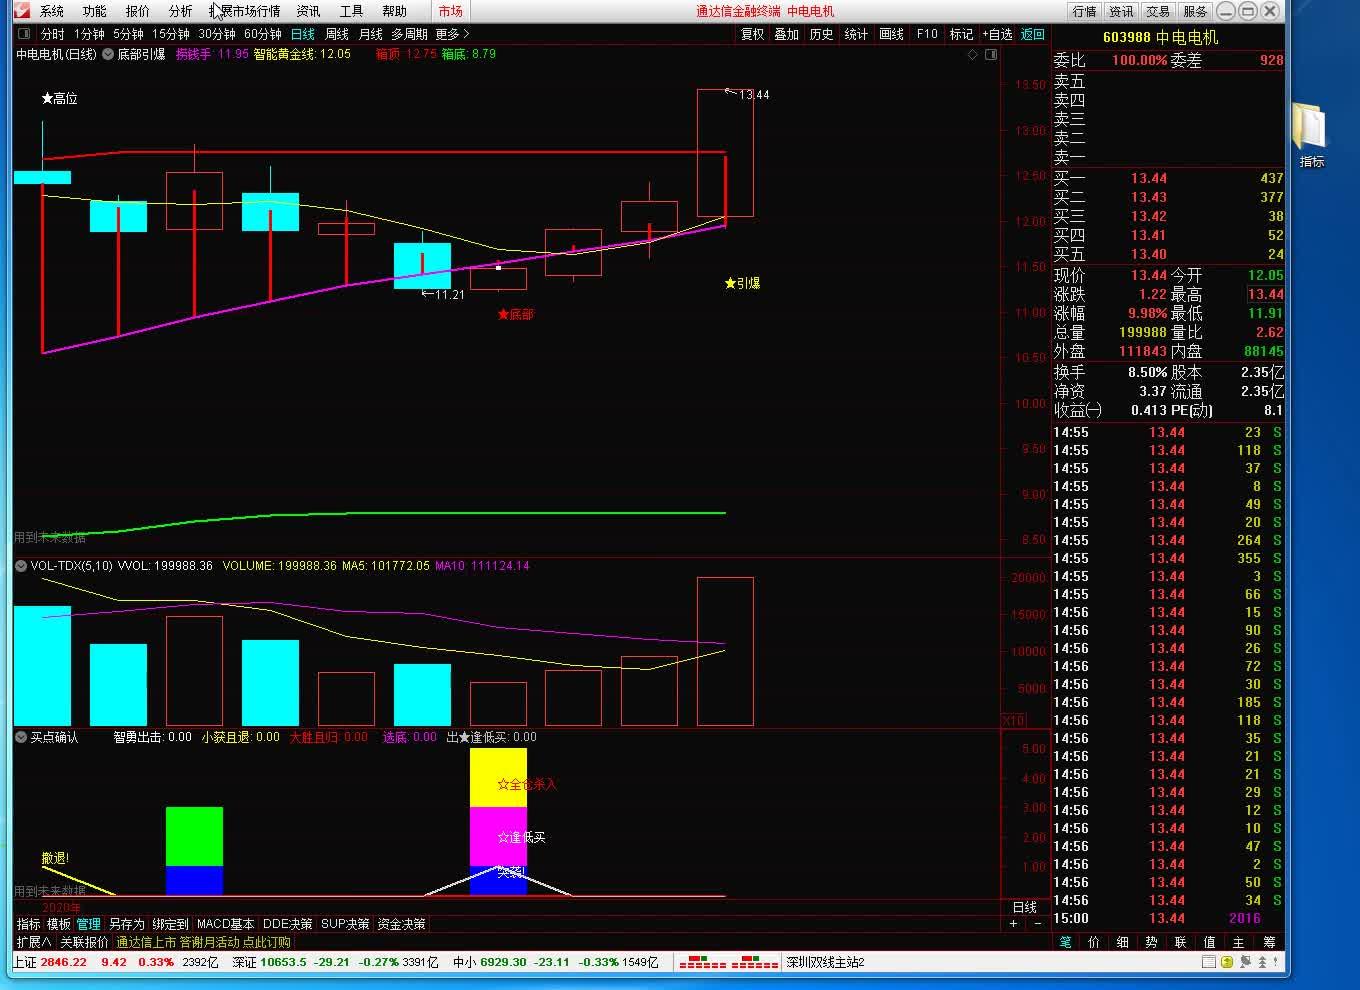Click the 画线 toolbar button
The height and width of the screenshot is (990, 1360).
891,34
